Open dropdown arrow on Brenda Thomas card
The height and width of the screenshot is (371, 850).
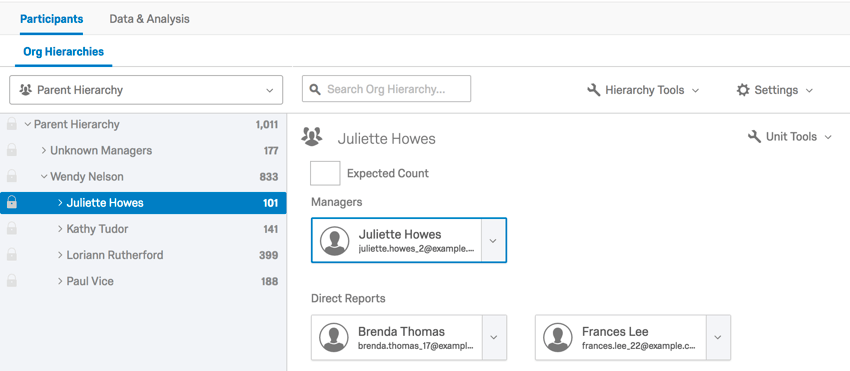pyautogui.click(x=494, y=337)
